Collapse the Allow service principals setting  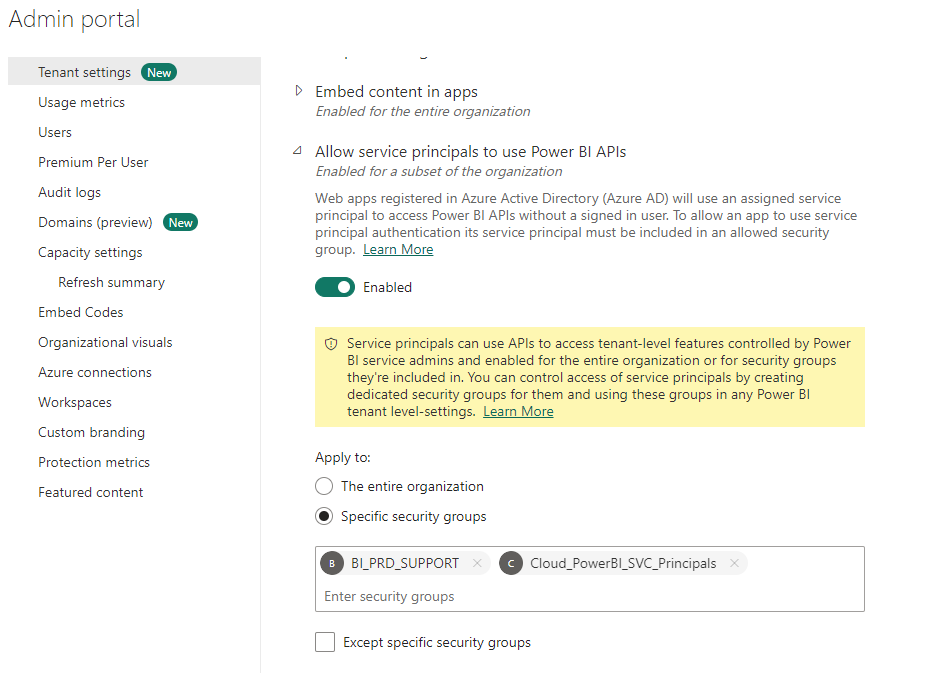(296, 151)
